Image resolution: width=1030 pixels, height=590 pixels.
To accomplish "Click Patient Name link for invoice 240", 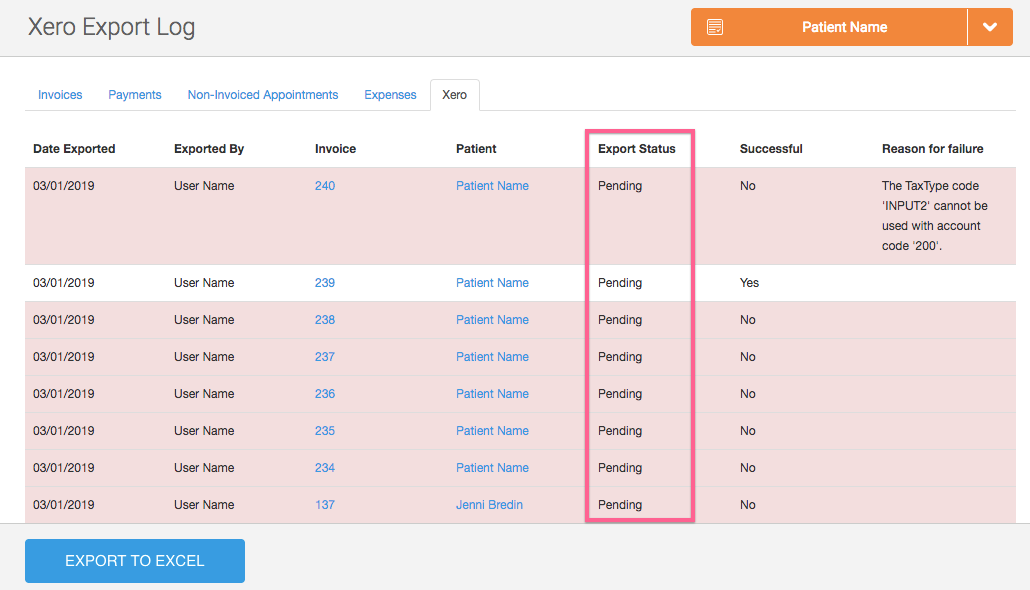I will point(492,186).
